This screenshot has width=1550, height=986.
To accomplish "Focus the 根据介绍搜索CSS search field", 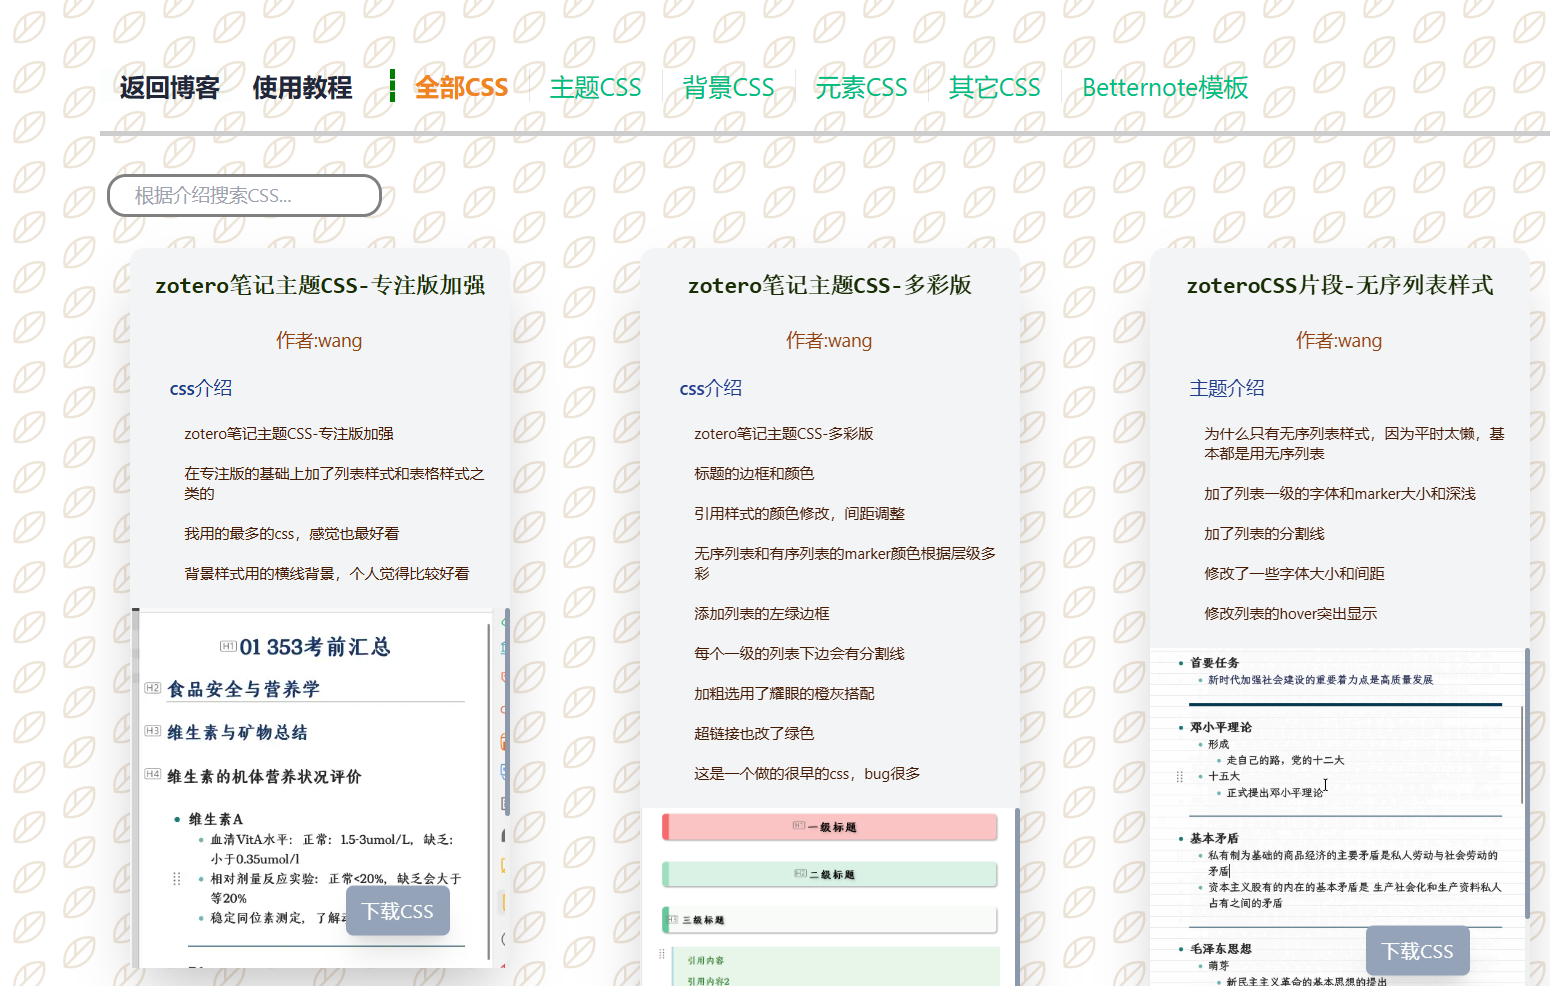I will (x=244, y=195).
